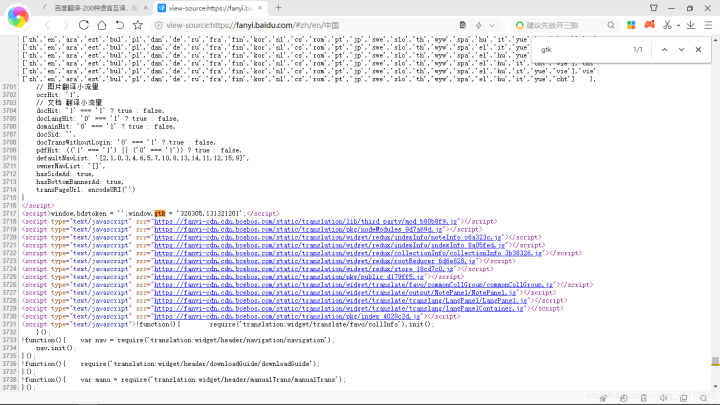View site security shield icon in address bar
Image resolution: width=720 pixels, height=405 pixels.
pyautogui.click(x=159, y=25)
